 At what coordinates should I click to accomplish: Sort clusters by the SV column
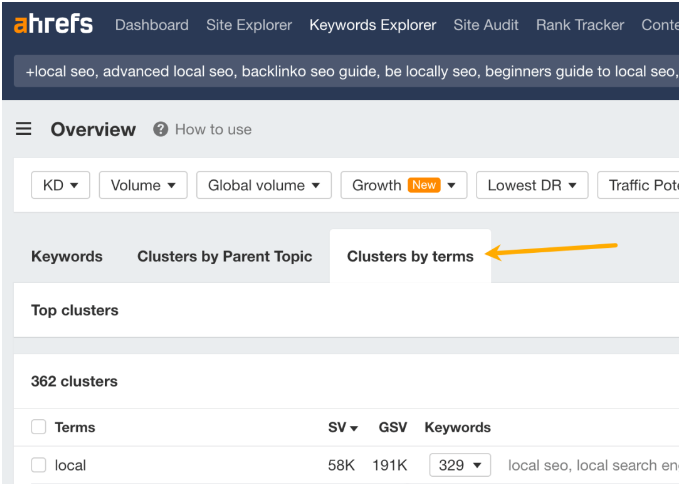(343, 427)
